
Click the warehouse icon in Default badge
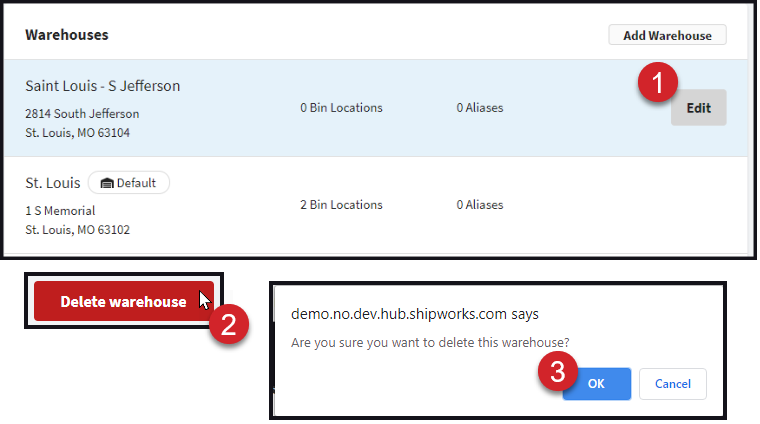pos(107,183)
